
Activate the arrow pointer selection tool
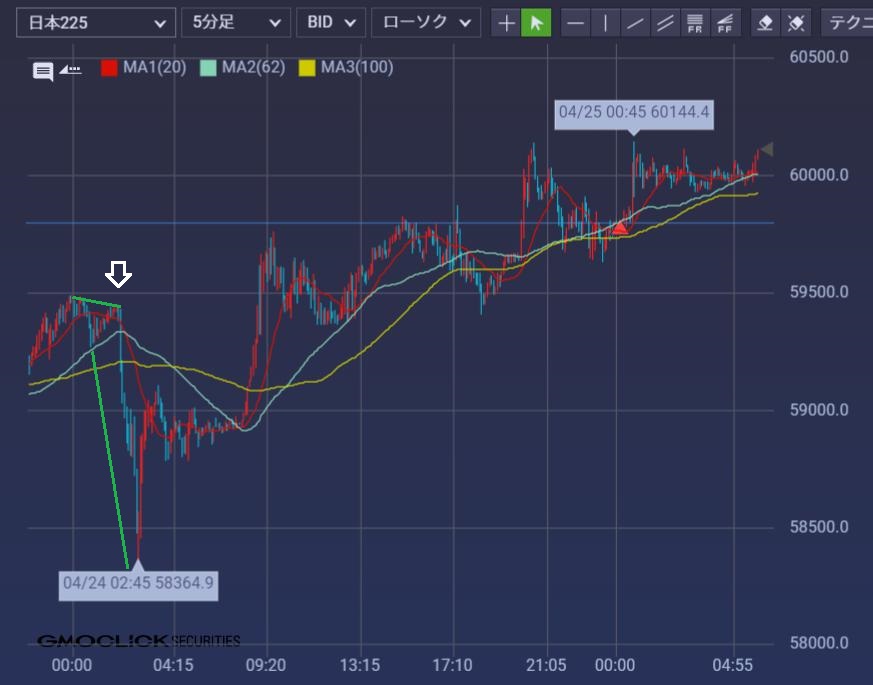tap(536, 23)
